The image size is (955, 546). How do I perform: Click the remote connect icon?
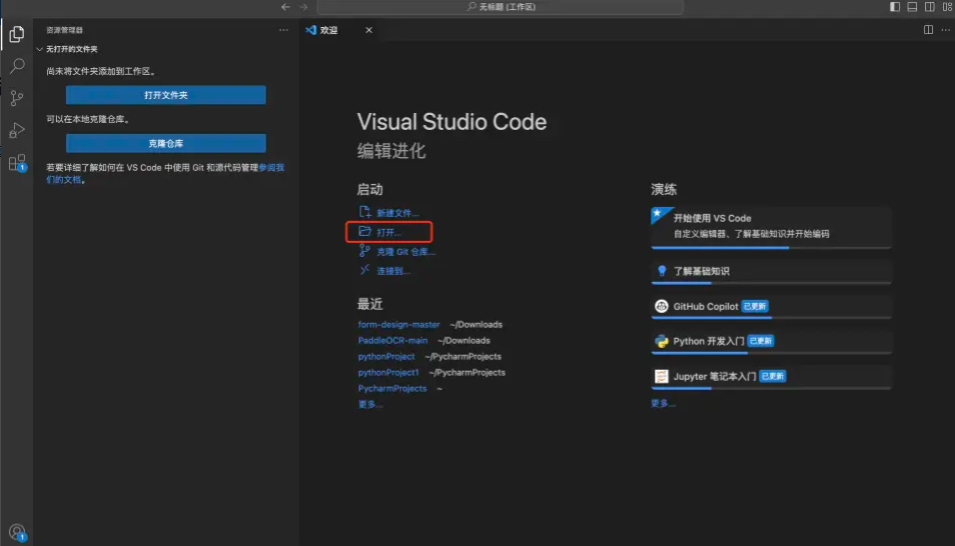click(365, 269)
